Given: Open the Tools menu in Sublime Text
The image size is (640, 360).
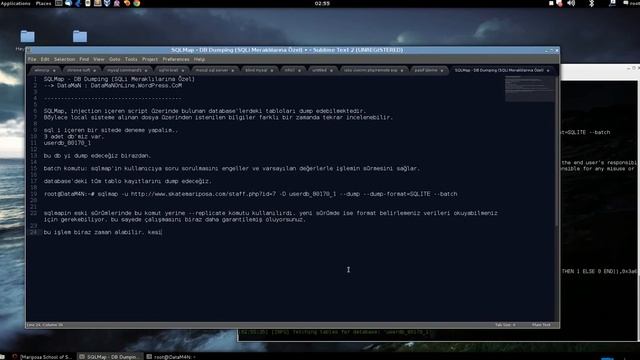Looking at the screenshot, I should (131, 60).
